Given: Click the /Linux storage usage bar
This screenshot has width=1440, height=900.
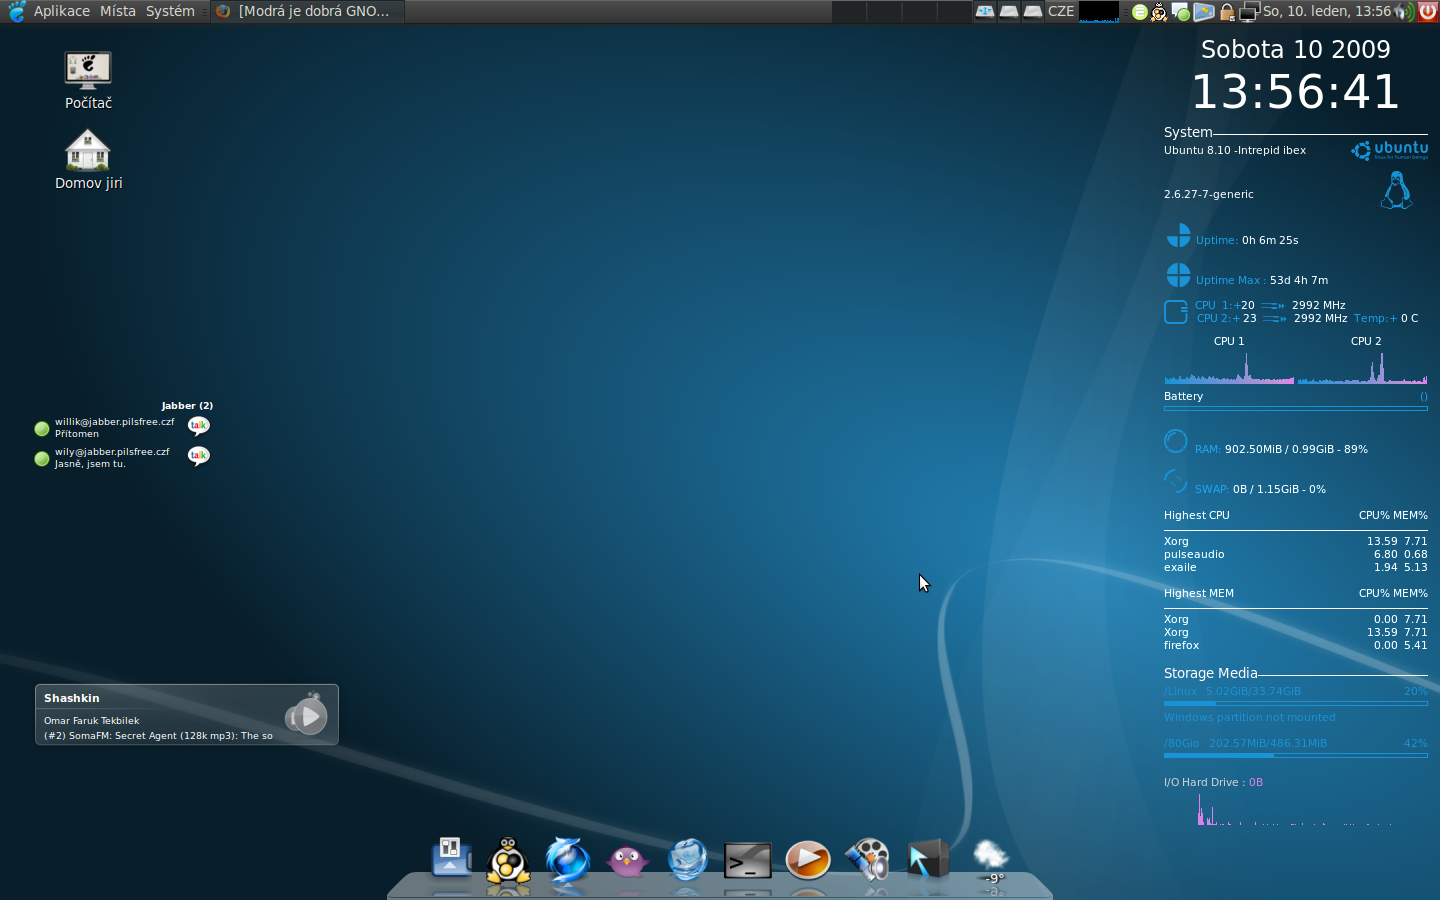Looking at the screenshot, I should [1296, 703].
